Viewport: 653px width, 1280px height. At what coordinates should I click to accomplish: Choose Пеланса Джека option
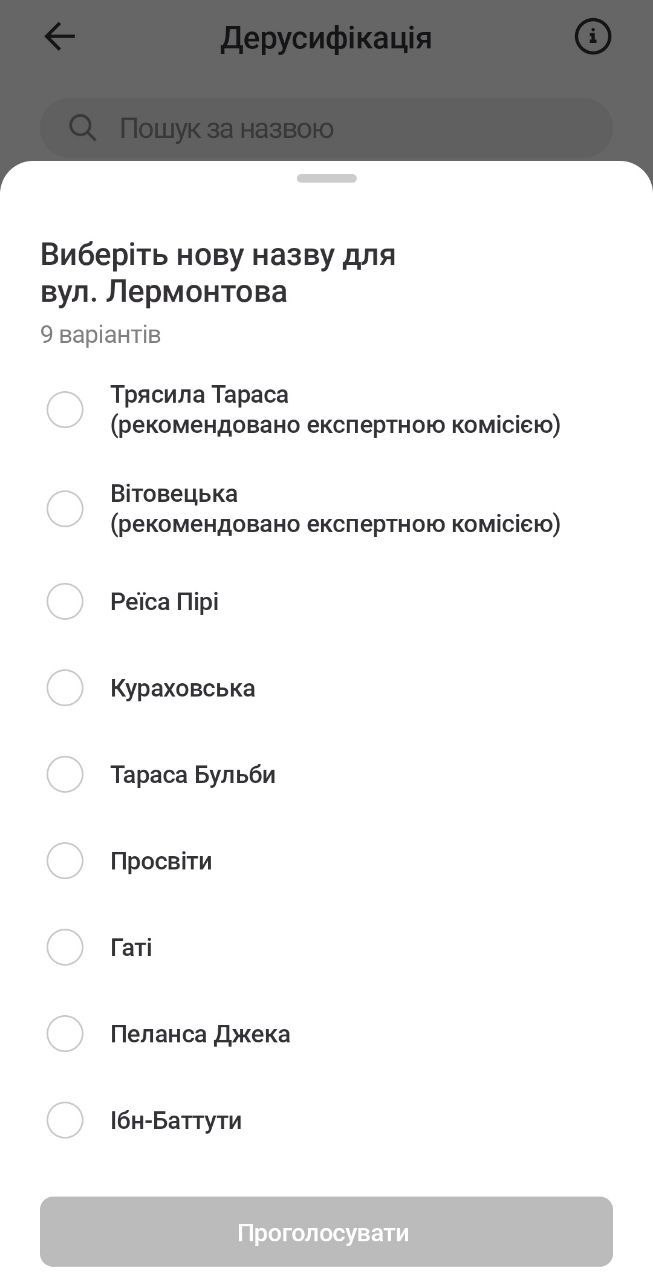pyautogui.click(x=65, y=1033)
